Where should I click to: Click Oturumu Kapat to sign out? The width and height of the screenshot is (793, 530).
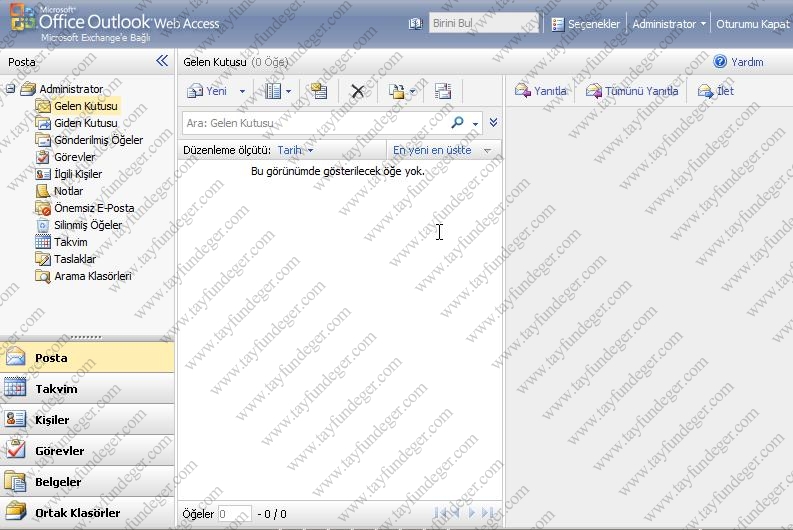pyautogui.click(x=753, y=24)
